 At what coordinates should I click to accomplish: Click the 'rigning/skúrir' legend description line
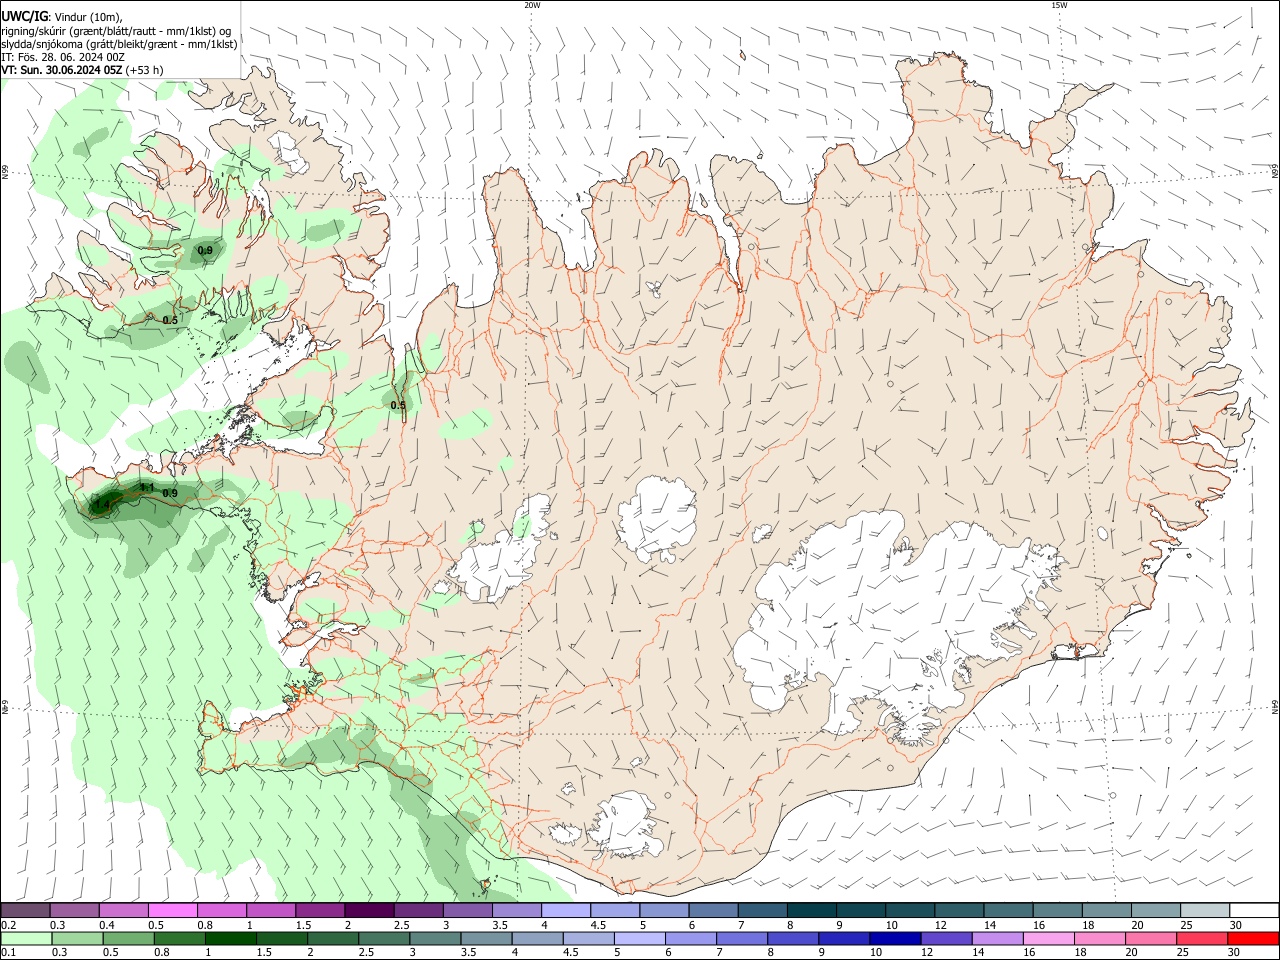pos(116,31)
